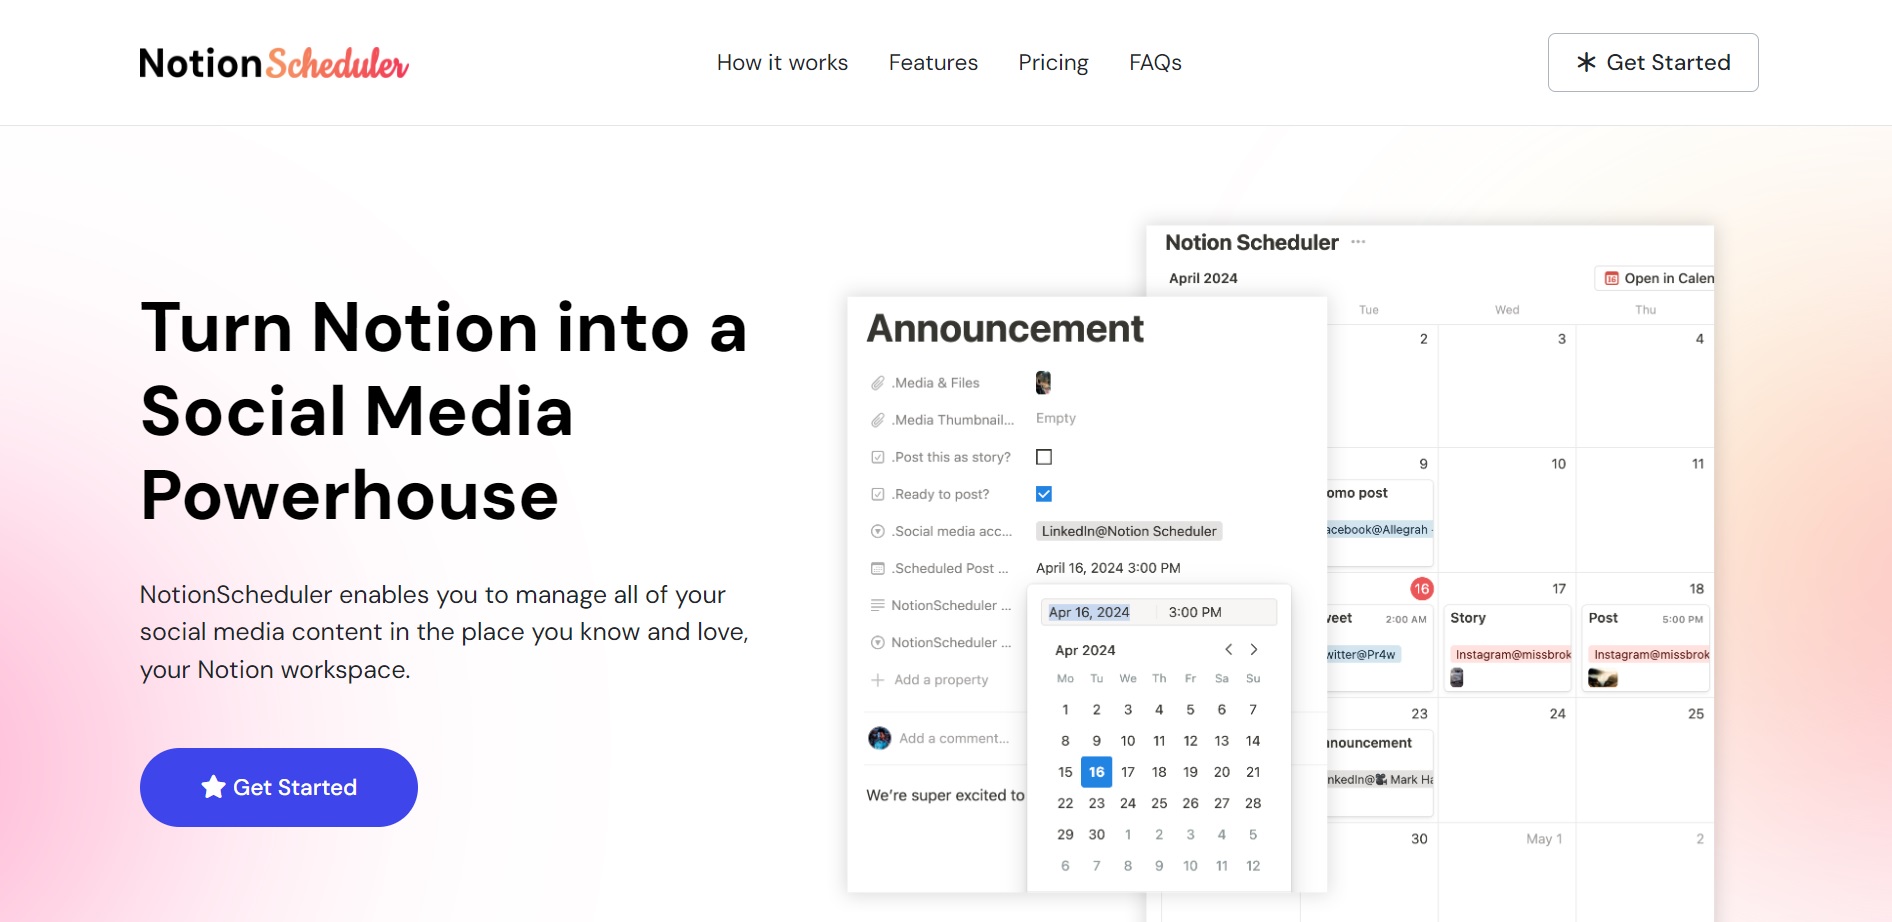The height and width of the screenshot is (922, 1892).
Task: Open the How it works page
Action: pos(782,62)
